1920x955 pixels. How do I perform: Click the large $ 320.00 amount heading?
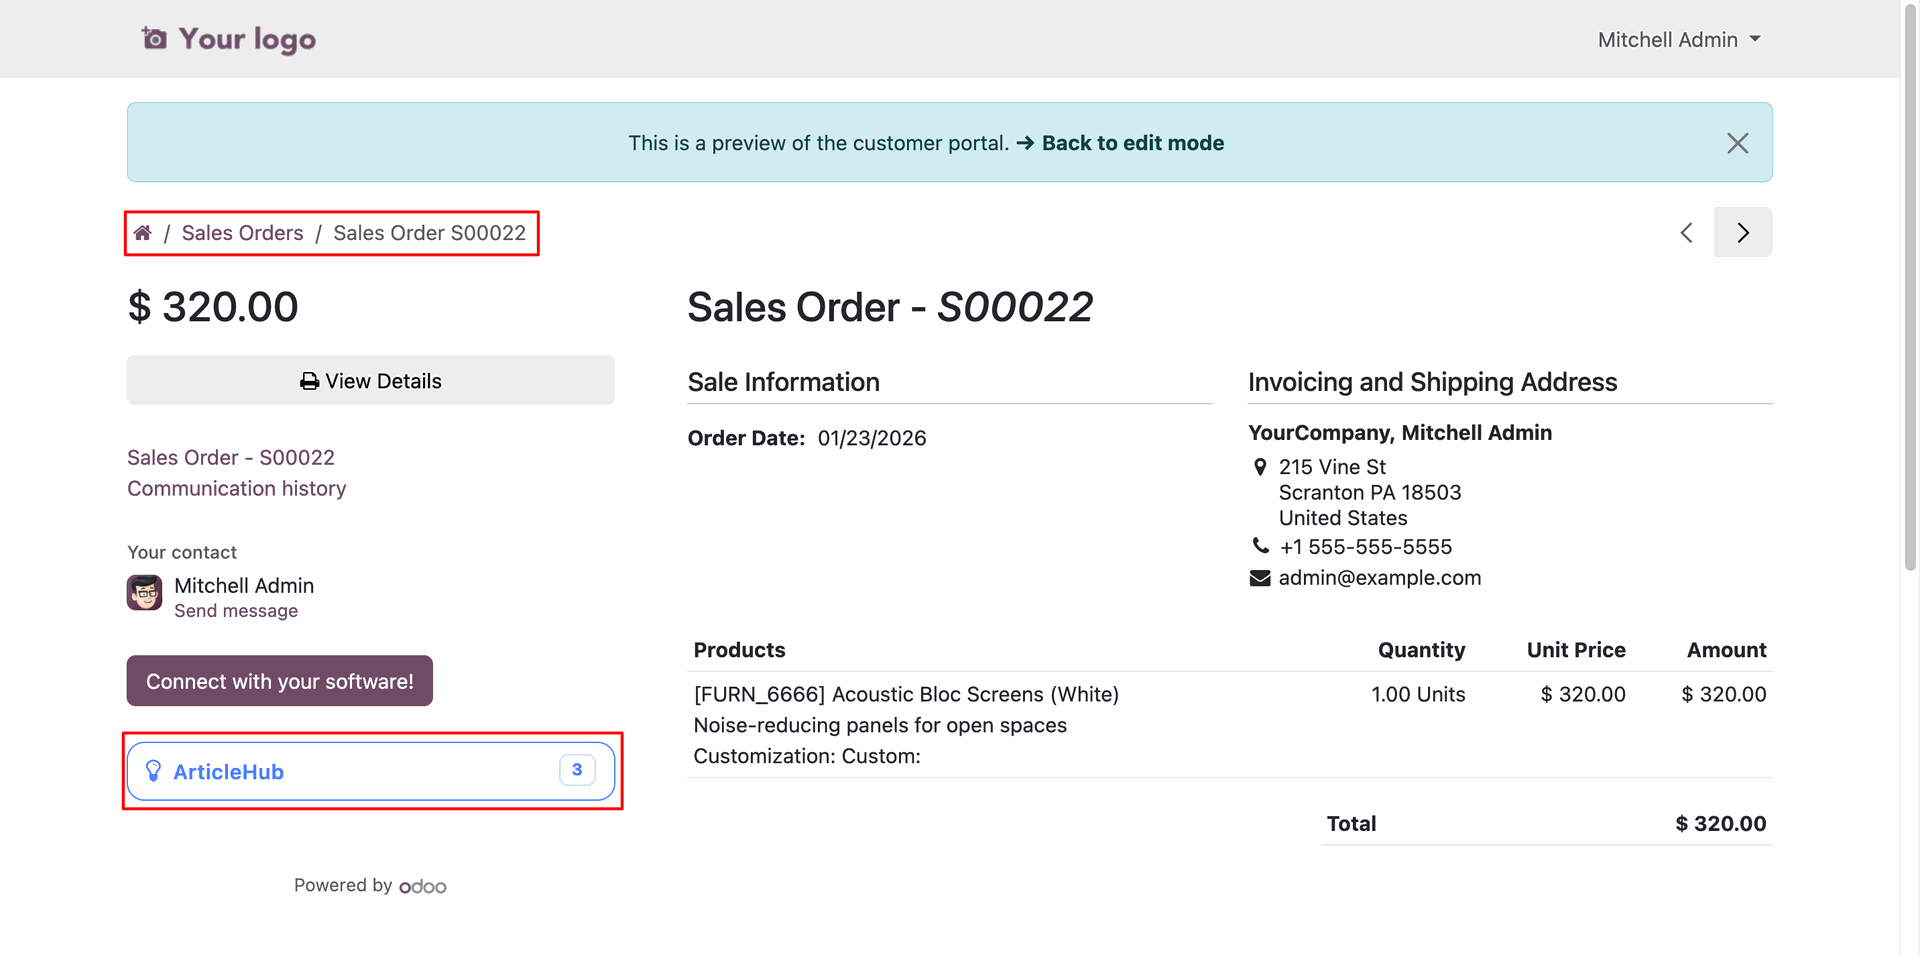213,307
